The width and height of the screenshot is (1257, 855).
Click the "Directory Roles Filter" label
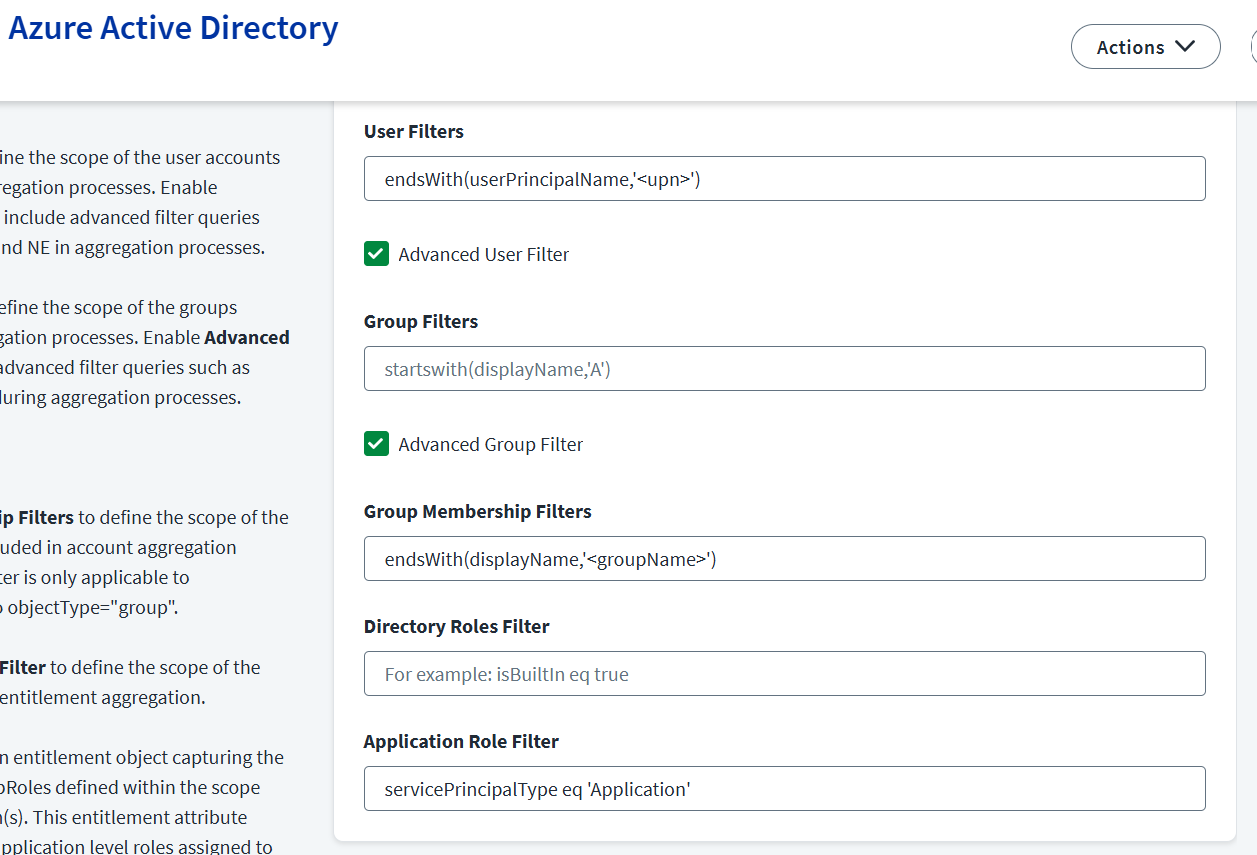(x=456, y=626)
